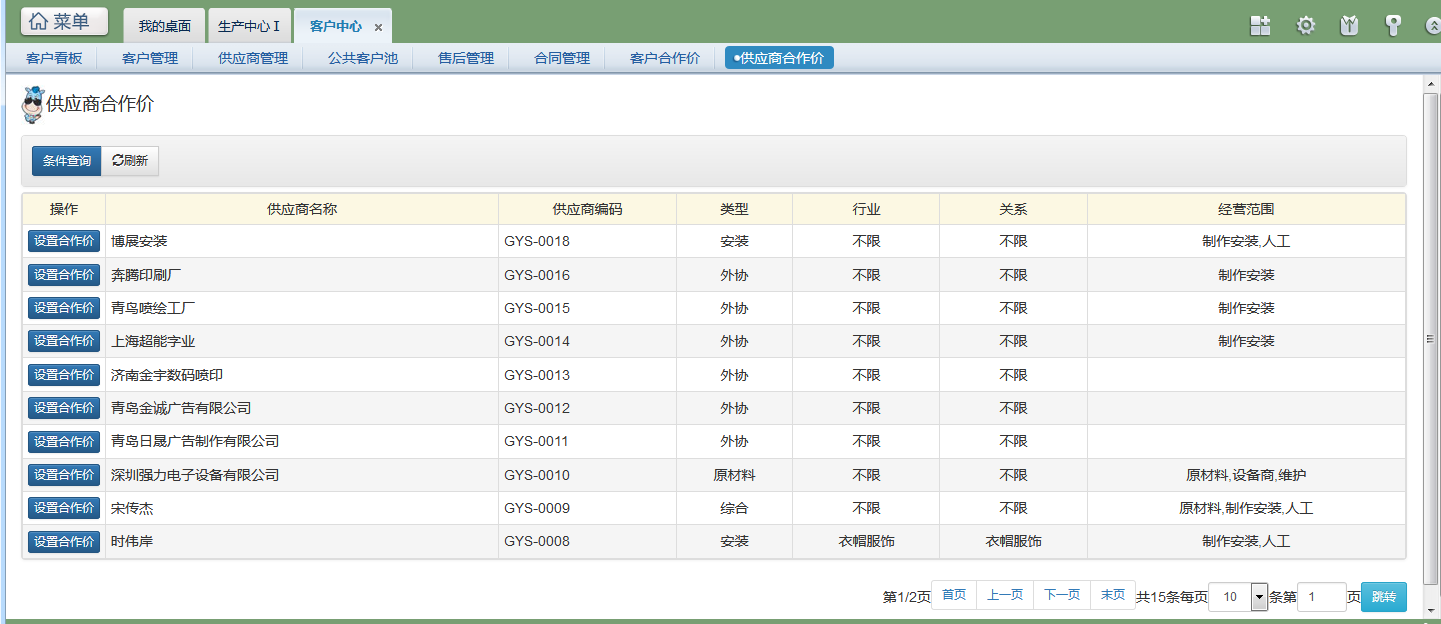Click the page number input field
Viewport: 1441px width, 624px height.
[1322, 597]
